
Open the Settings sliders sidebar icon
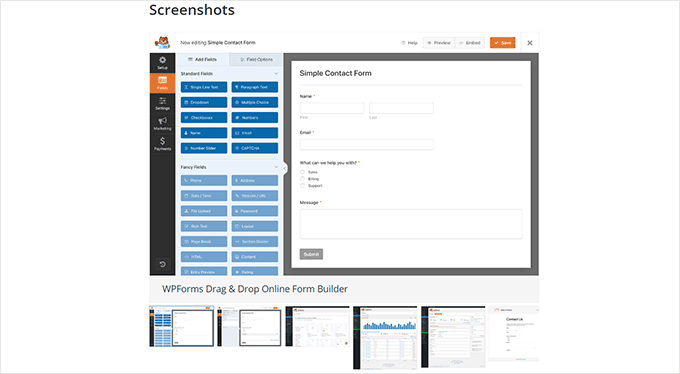click(x=162, y=103)
